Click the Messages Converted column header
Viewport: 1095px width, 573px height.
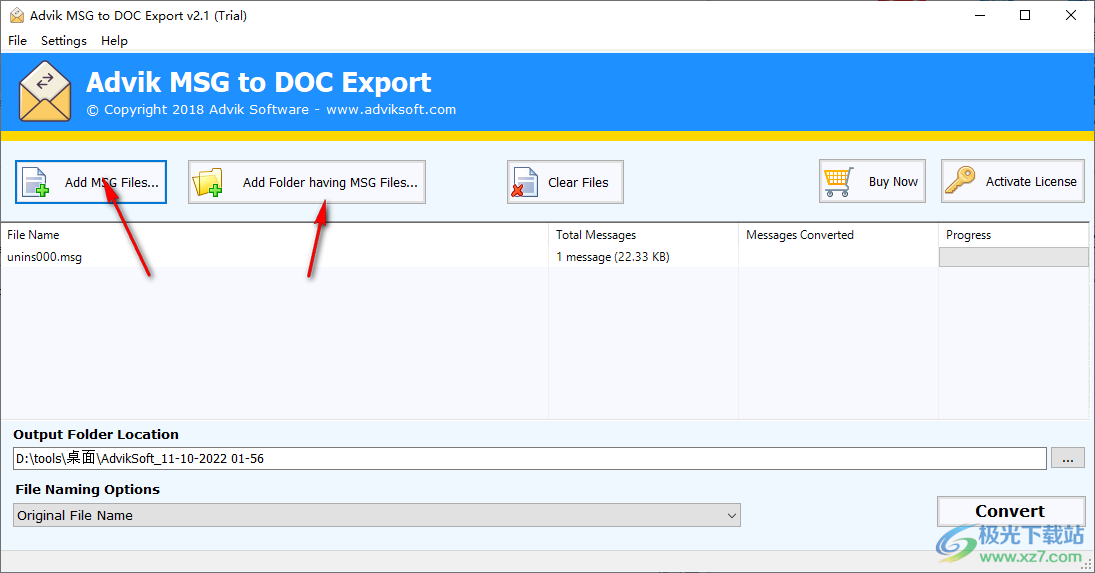[838, 235]
